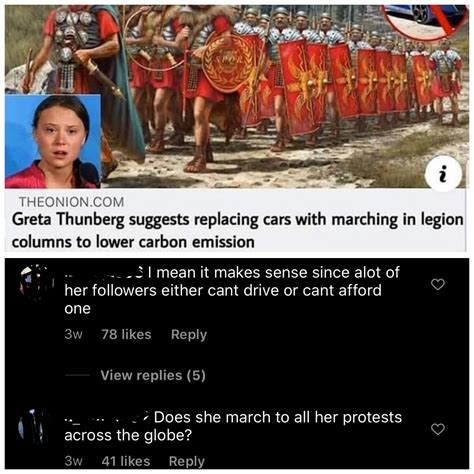Click first commenter's blurred username
Screen dimensions: 474x474
[x=104, y=273]
